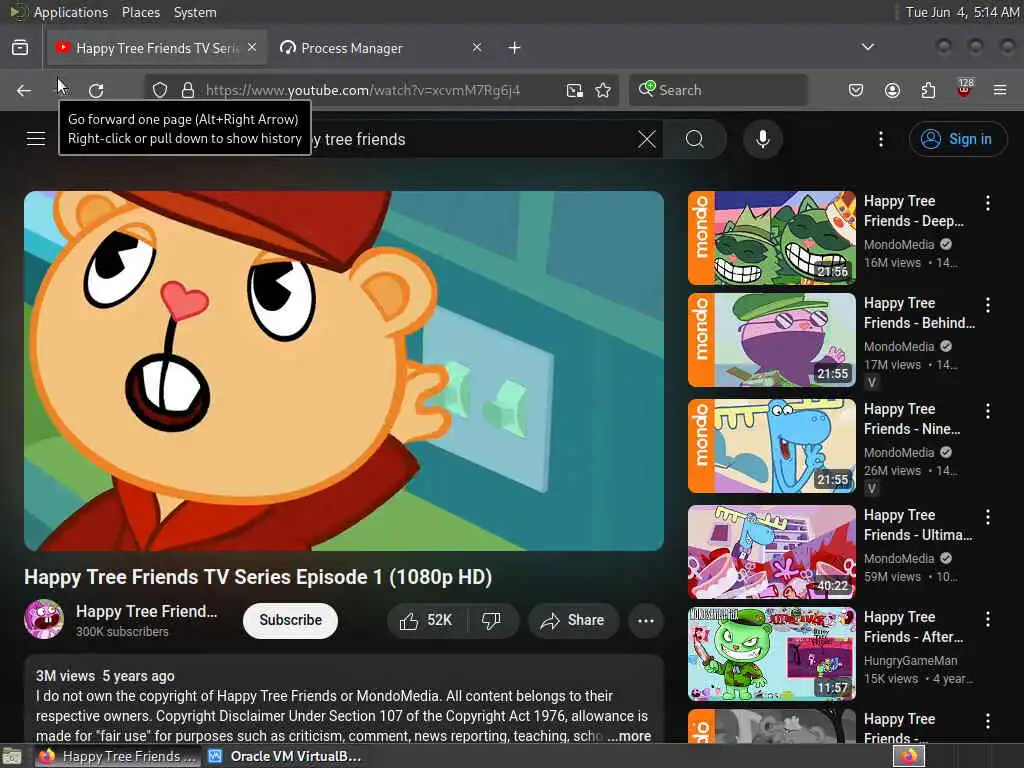Open menu for Happy Tree Friends - Nine... video
The height and width of the screenshot is (768, 1024).
[987, 411]
